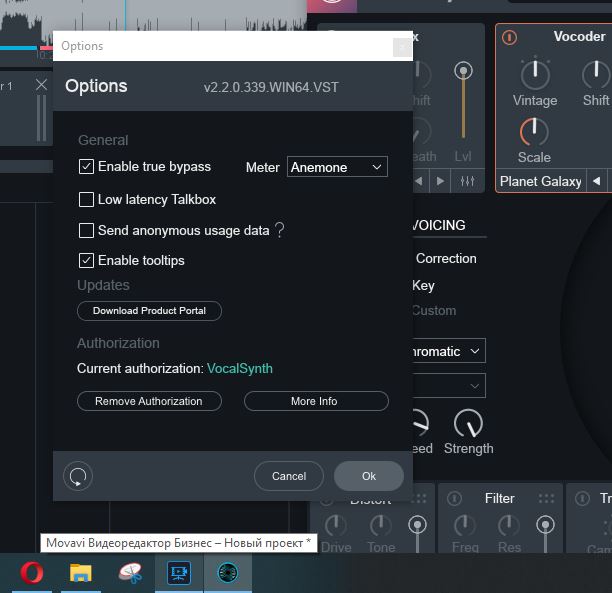The height and width of the screenshot is (593, 612).
Task: Open Opera browser from the taskbar
Action: (x=33, y=573)
